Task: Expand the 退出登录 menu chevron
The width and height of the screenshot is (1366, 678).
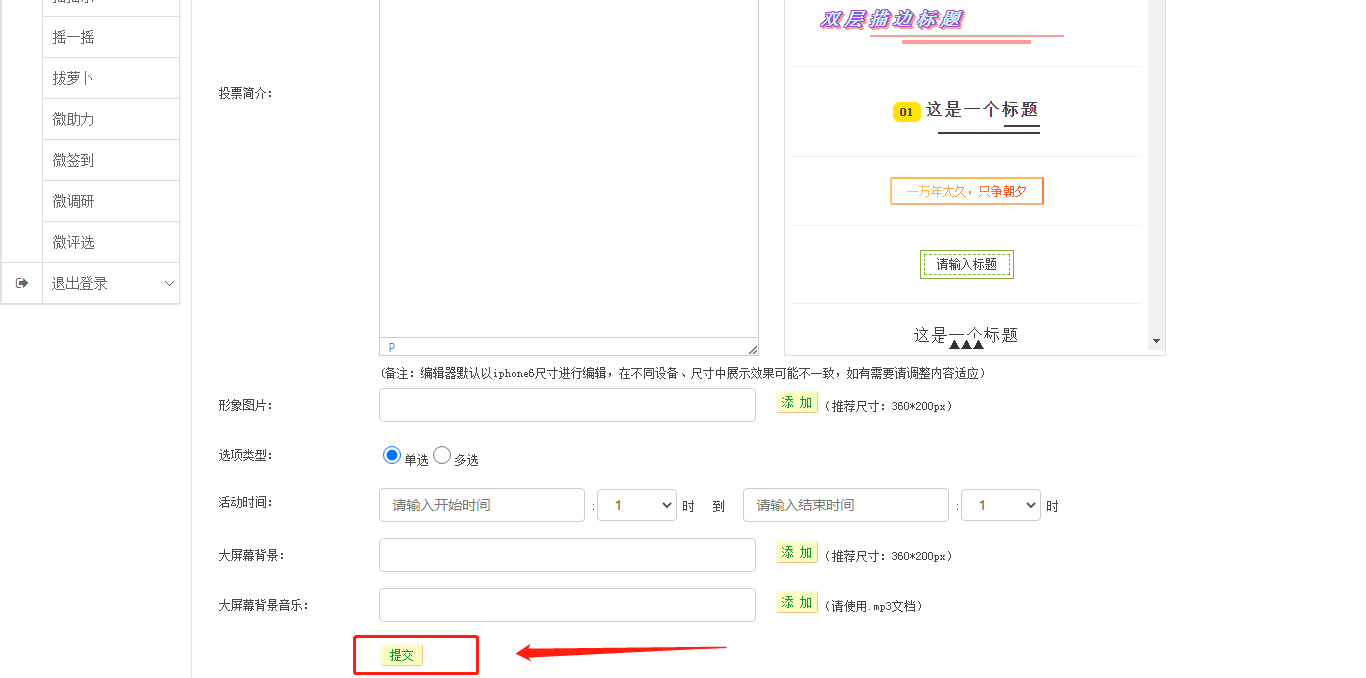Action: coord(169,283)
